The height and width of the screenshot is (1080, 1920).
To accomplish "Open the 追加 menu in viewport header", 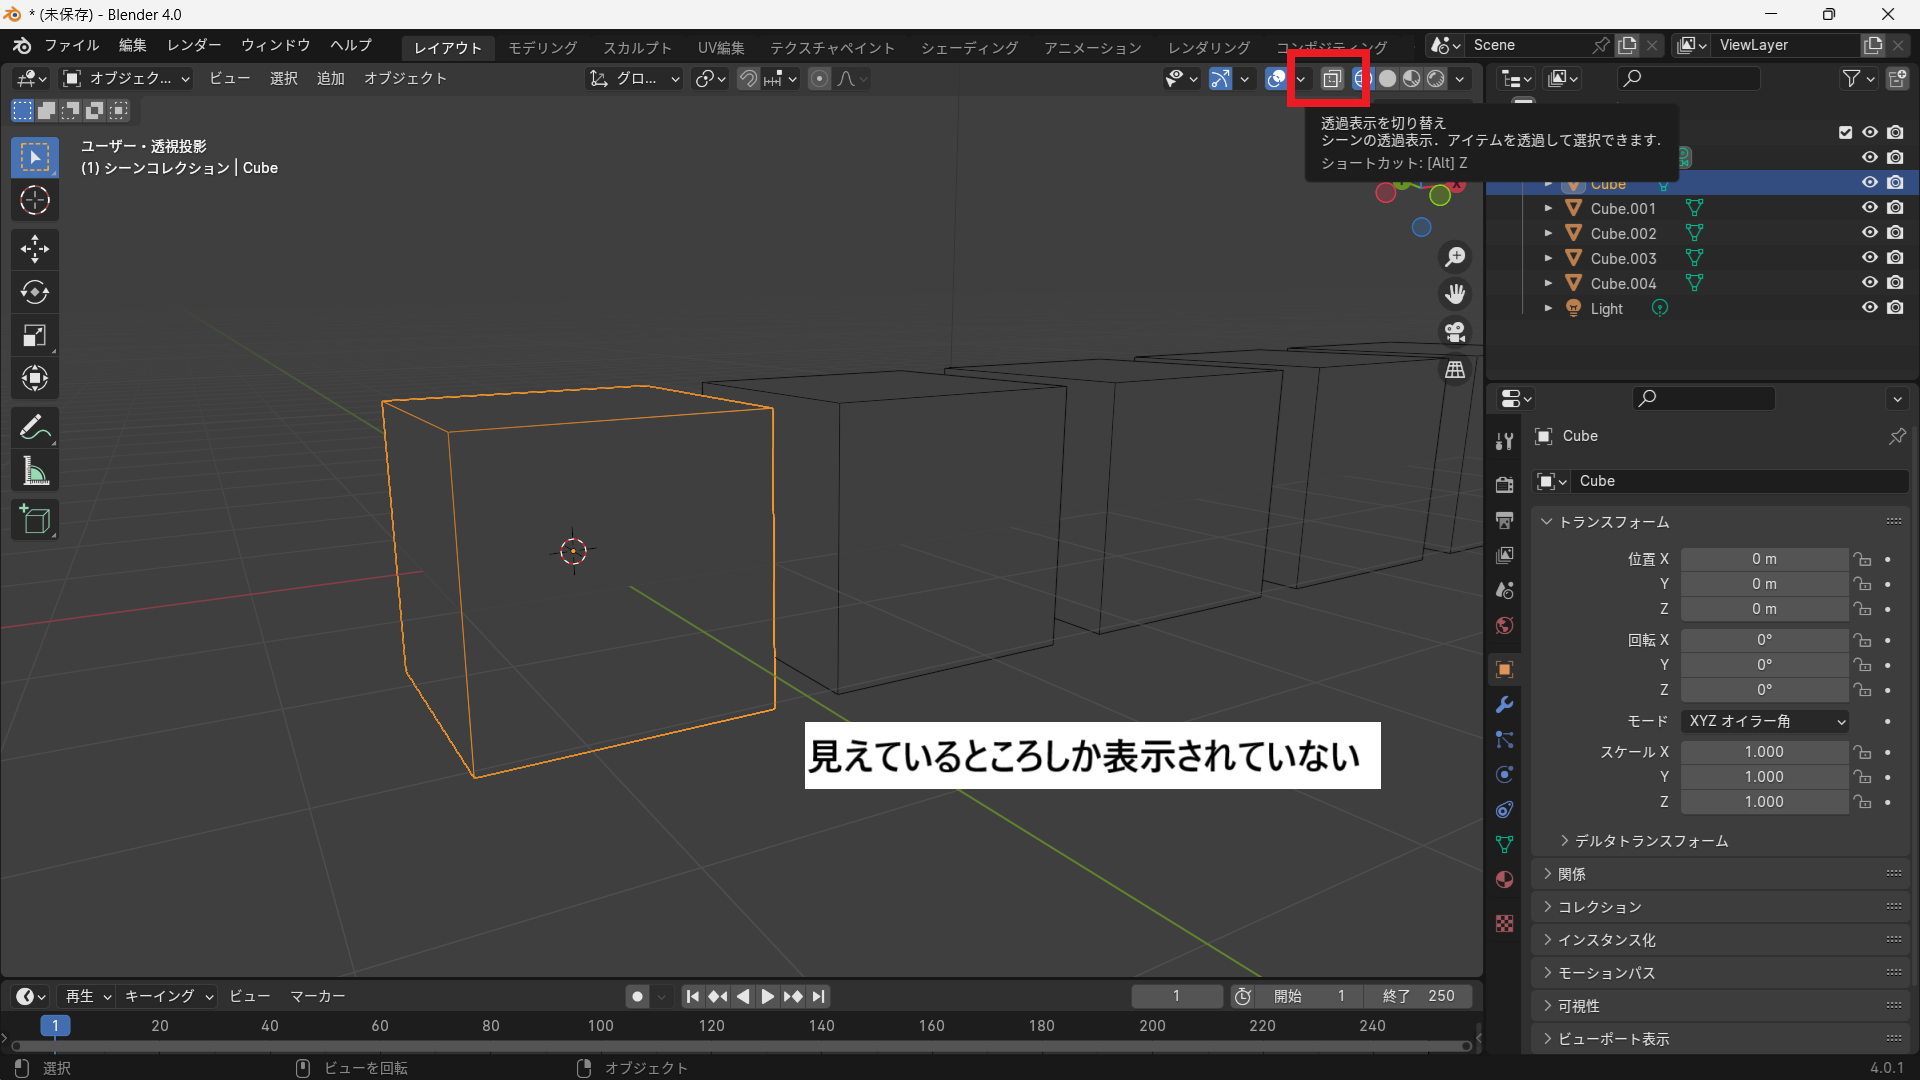I will [330, 78].
